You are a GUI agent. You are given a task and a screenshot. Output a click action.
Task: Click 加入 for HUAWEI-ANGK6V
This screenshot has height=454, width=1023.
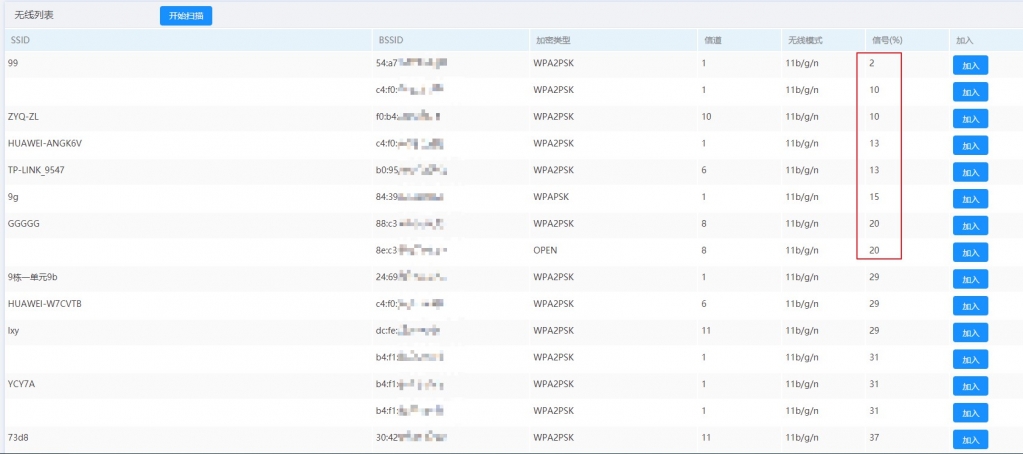click(969, 145)
